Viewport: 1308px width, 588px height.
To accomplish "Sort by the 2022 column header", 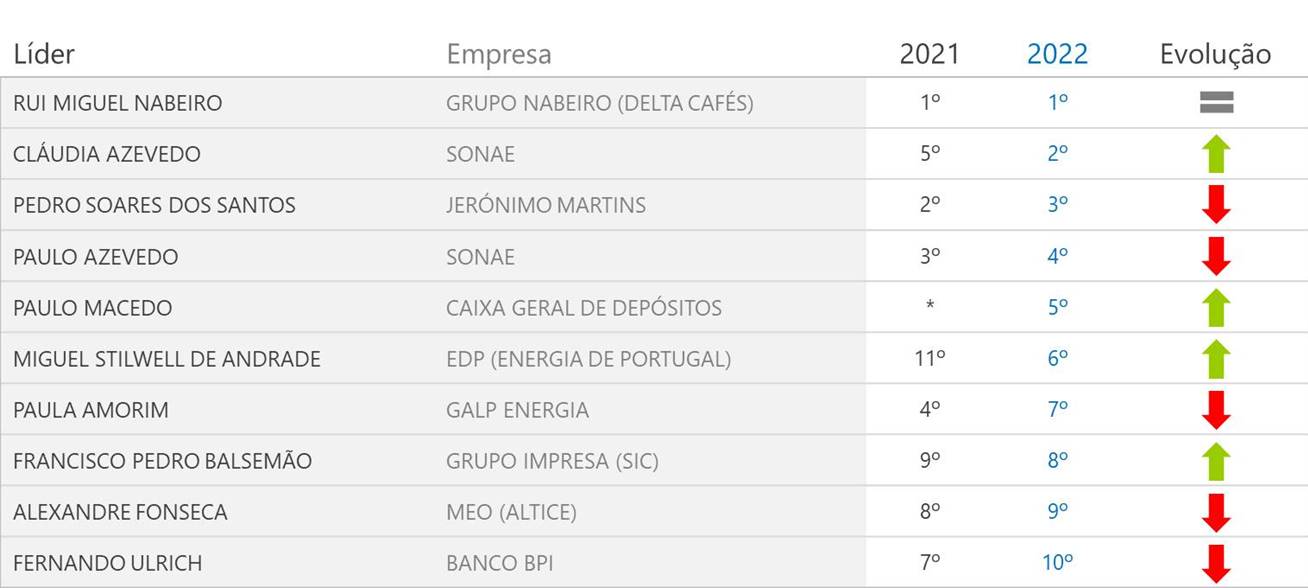I will 1057,54.
